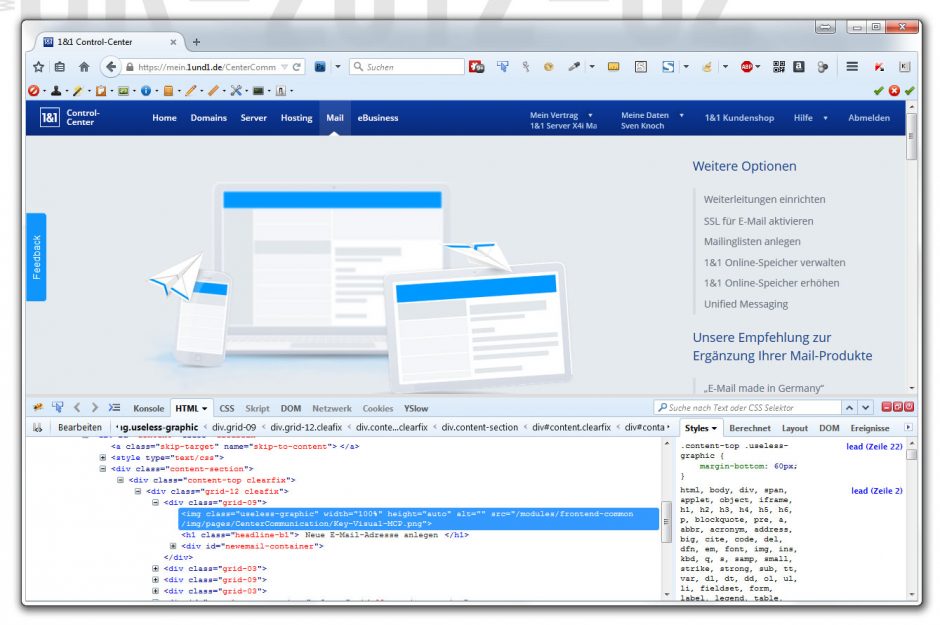Switch to the CSS tab in Firebug

coord(227,408)
